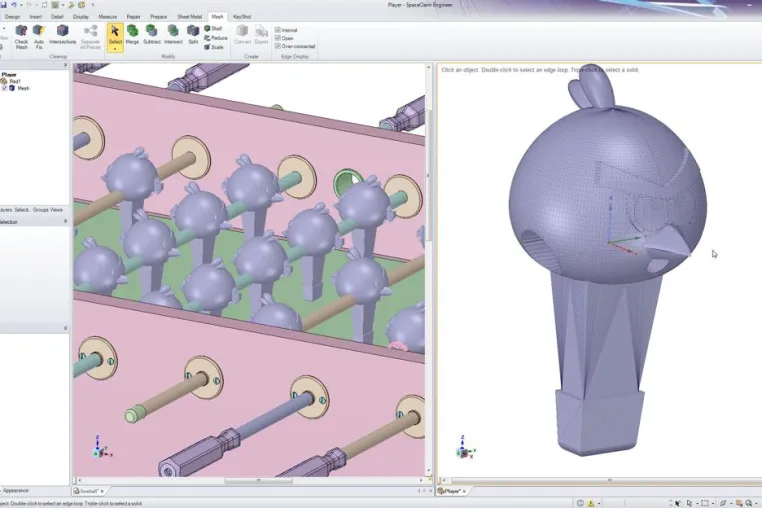Screen dimensions: 762x508
Task: Click the arrow selection filter icon in status bar
Action: tap(690, 503)
